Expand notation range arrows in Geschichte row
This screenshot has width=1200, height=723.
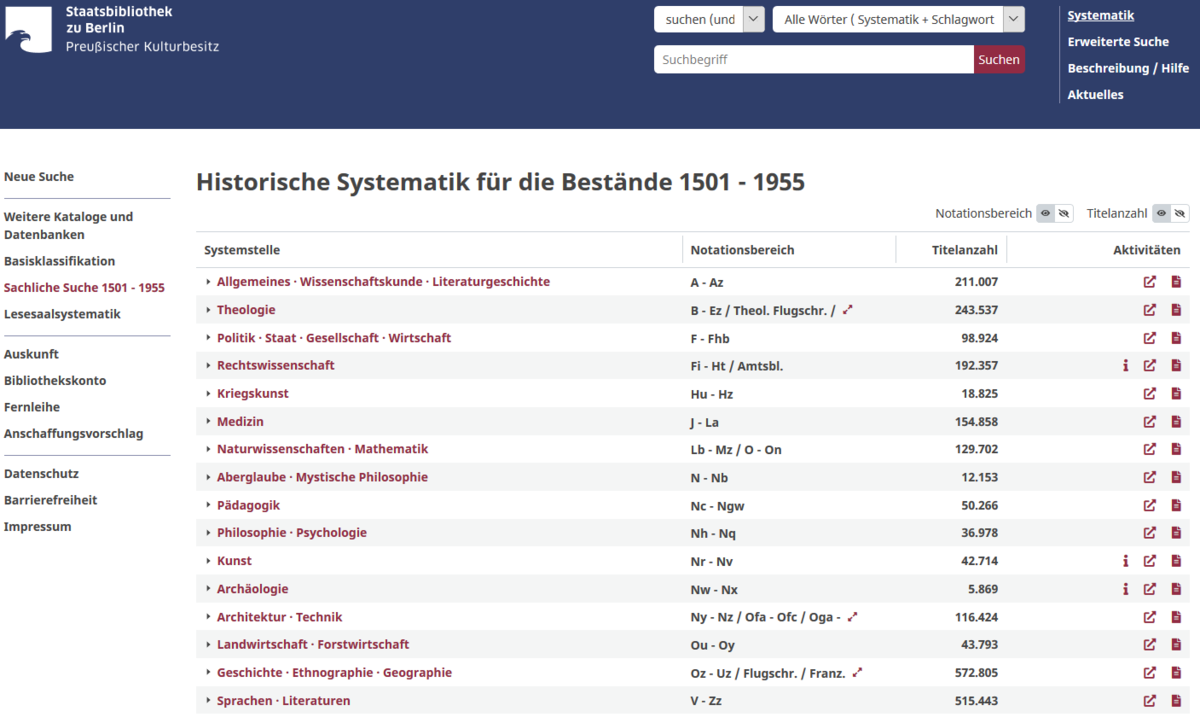(x=857, y=673)
